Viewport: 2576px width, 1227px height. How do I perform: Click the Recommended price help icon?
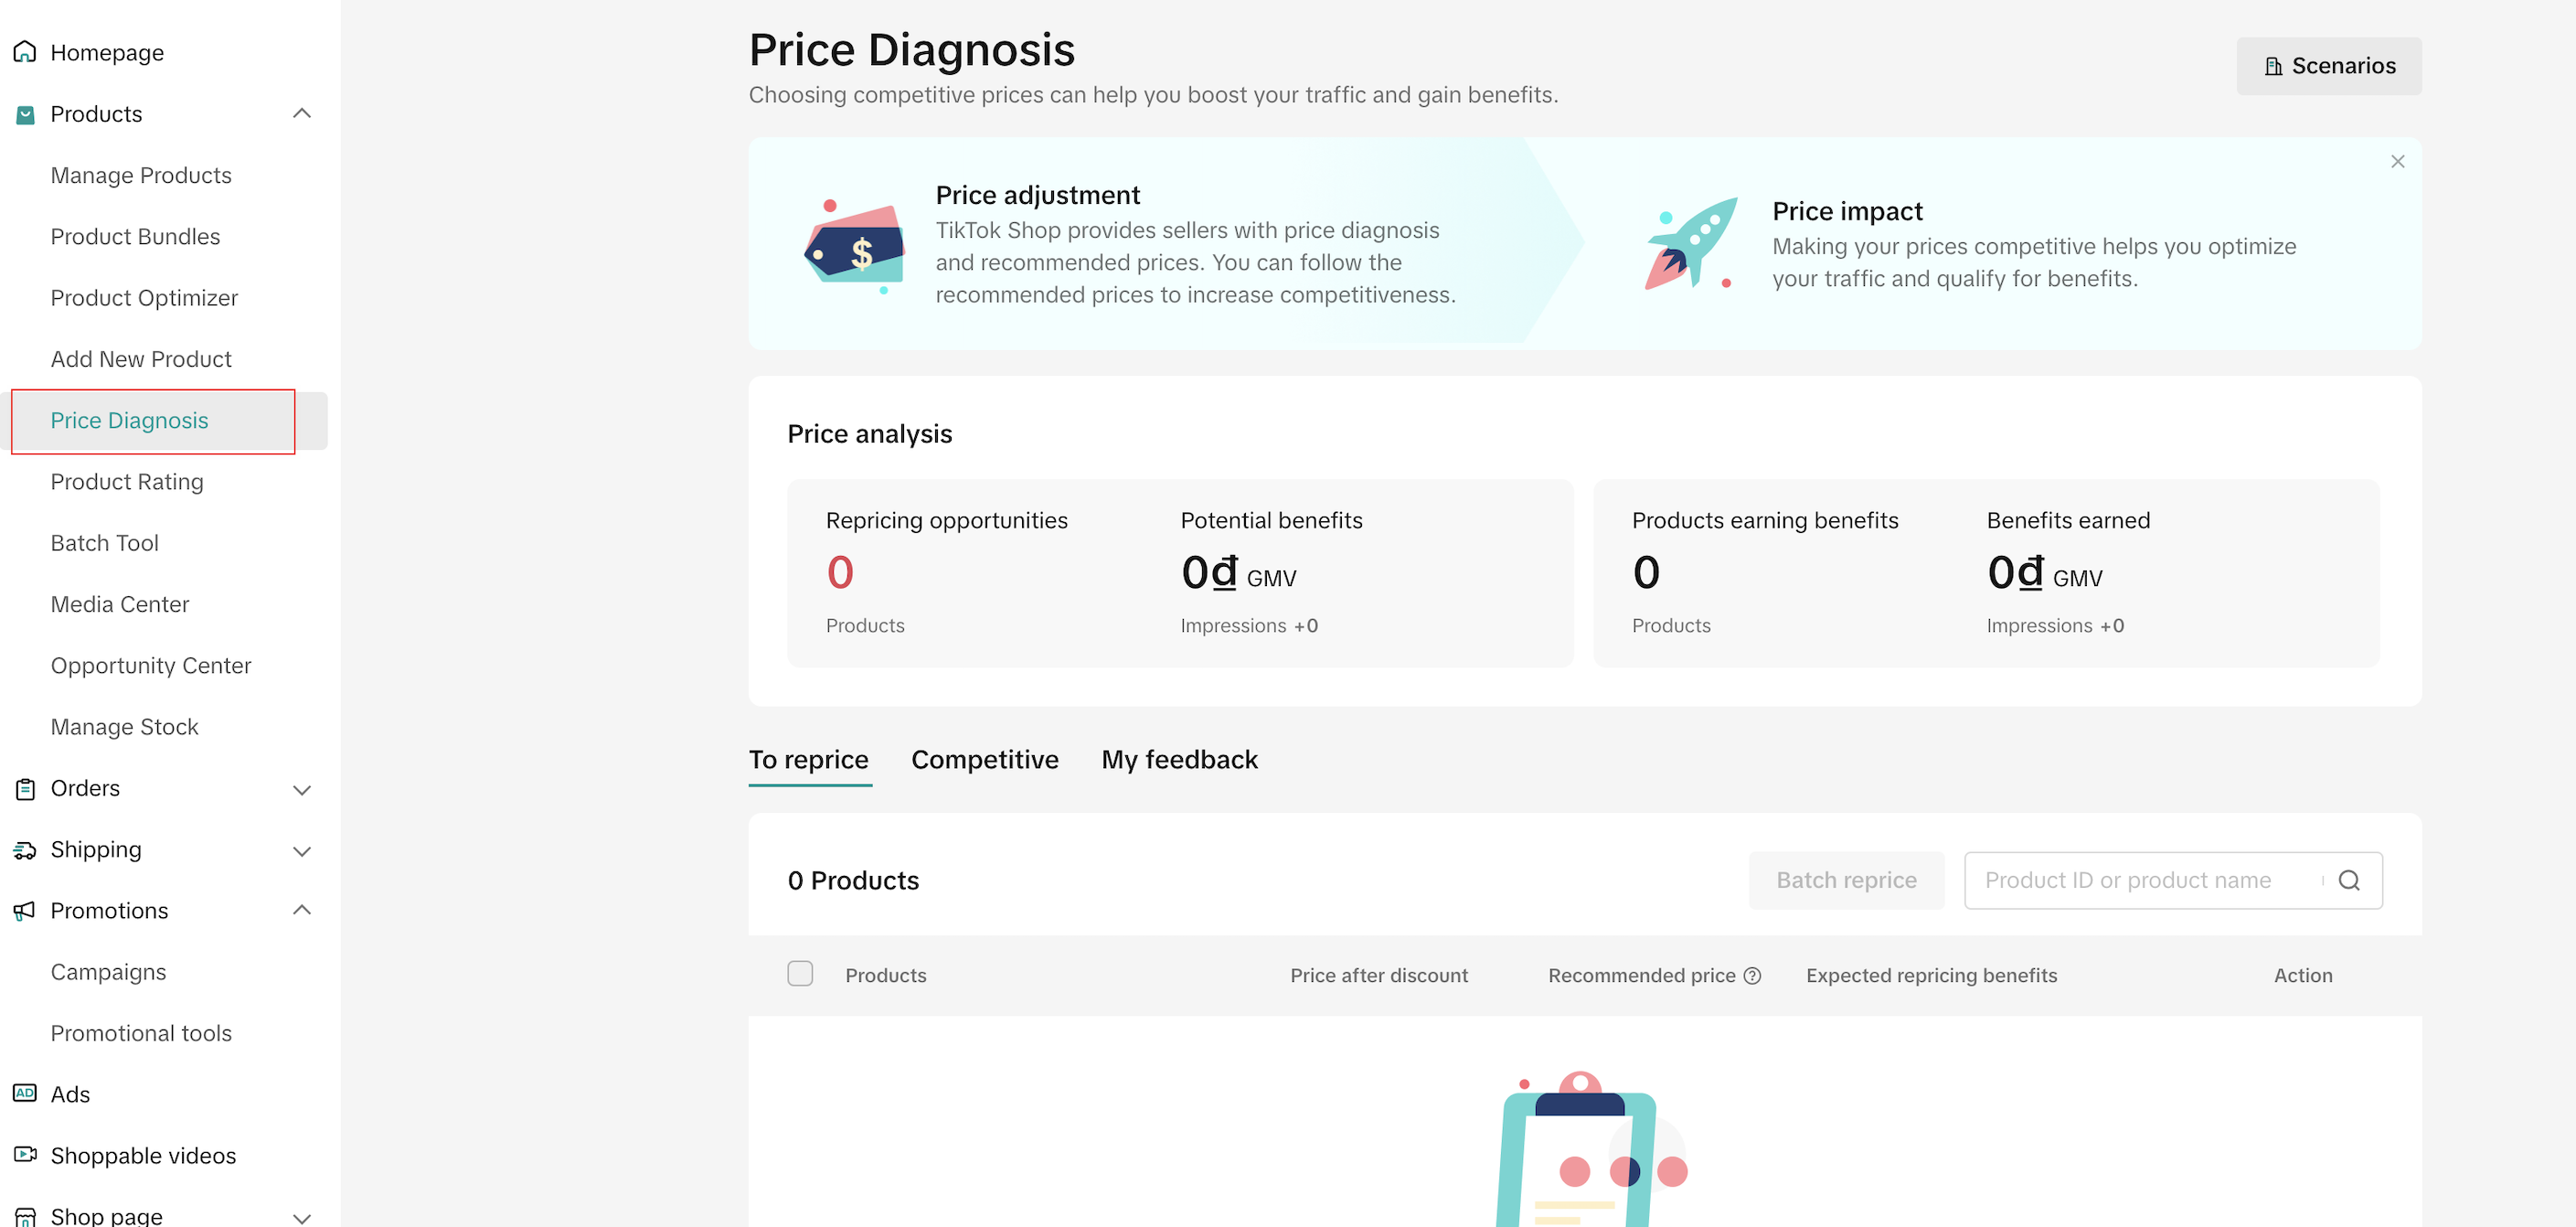(1752, 976)
